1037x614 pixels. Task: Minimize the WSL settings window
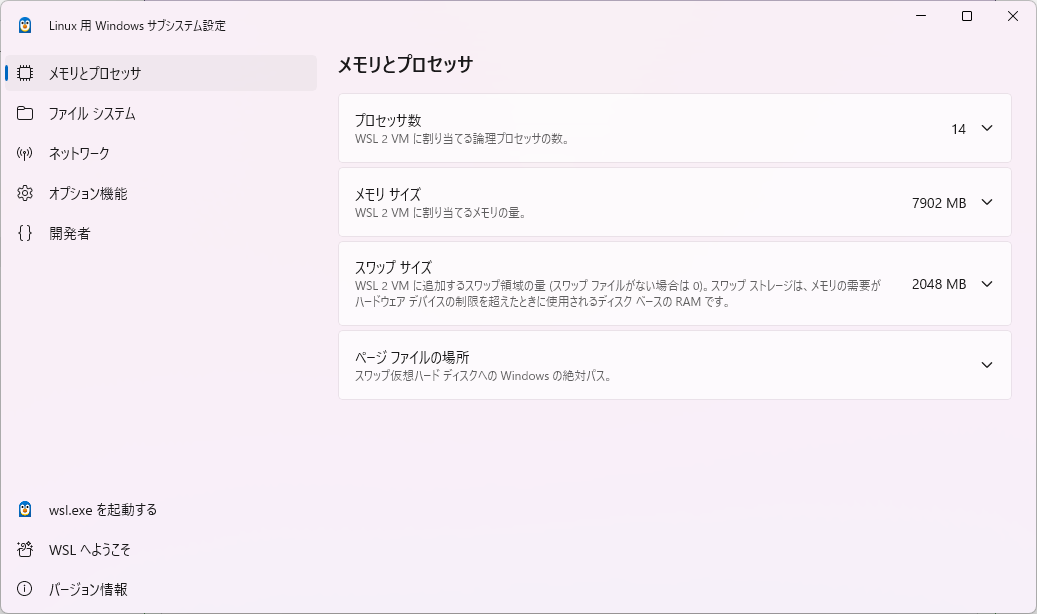(921, 16)
